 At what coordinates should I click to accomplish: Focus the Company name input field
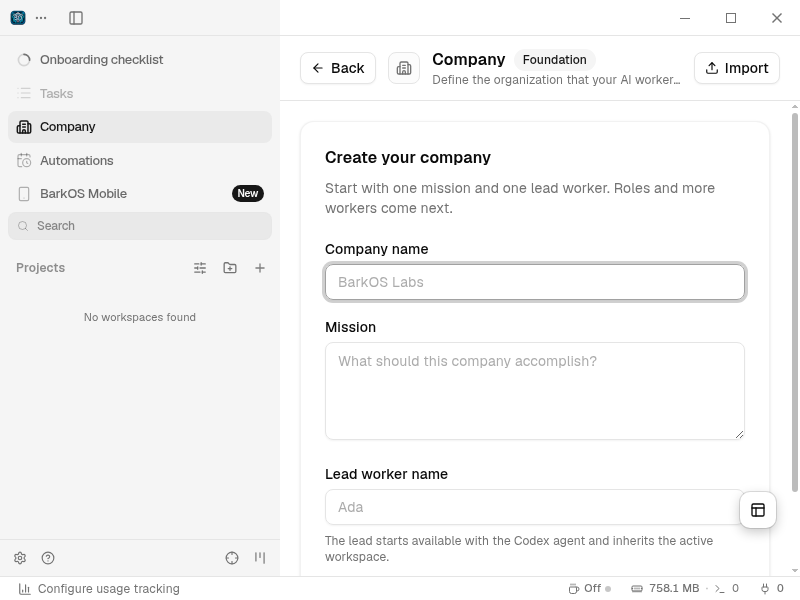click(535, 282)
